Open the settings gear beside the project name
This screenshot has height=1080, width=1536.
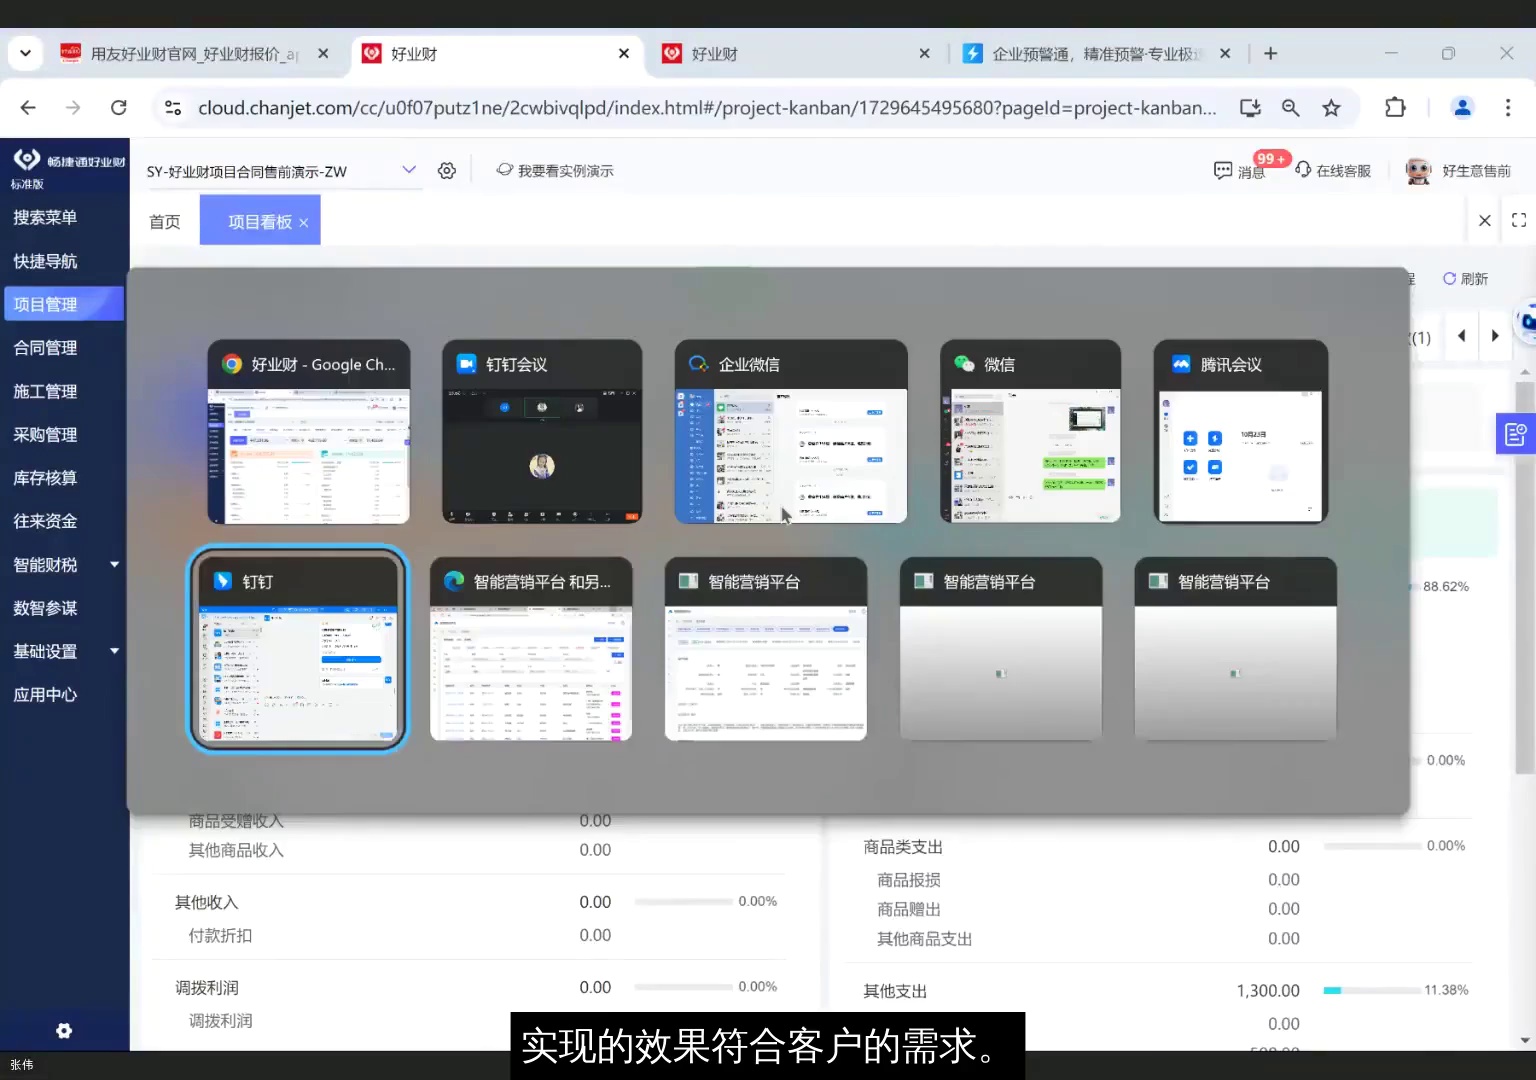(446, 170)
